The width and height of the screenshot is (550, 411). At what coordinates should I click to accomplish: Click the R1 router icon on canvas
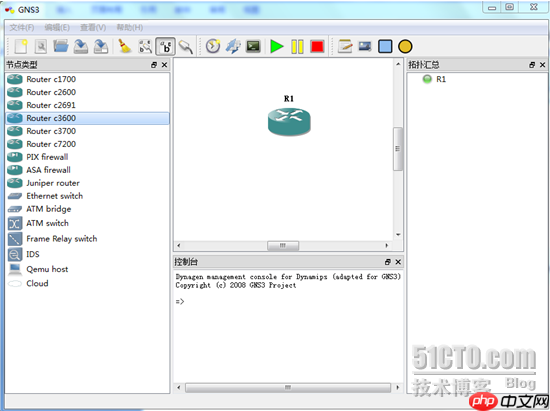pos(289,121)
